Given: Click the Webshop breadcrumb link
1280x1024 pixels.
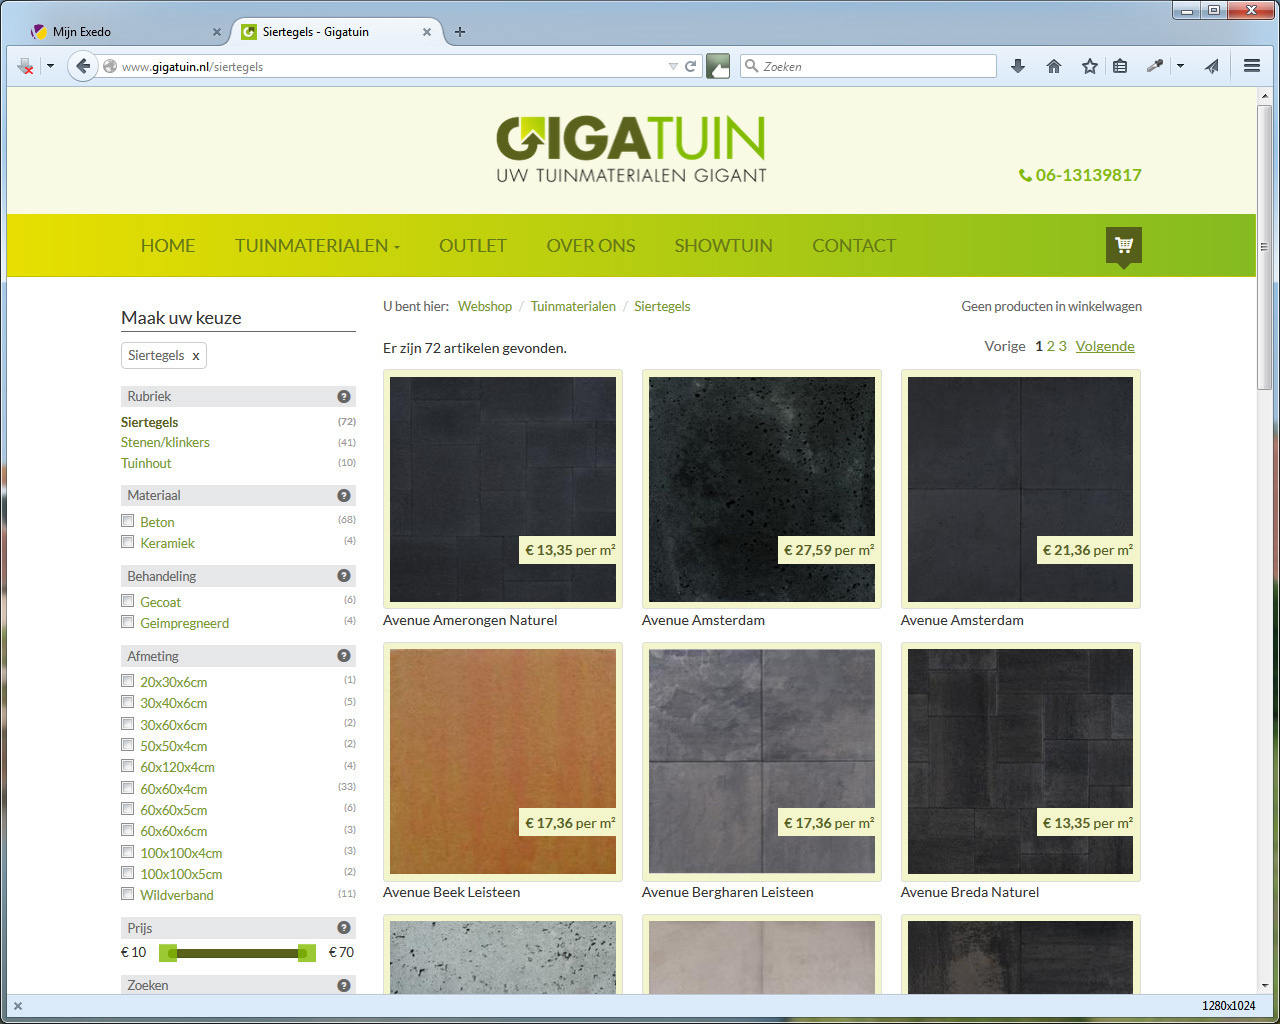Looking at the screenshot, I should click(485, 306).
